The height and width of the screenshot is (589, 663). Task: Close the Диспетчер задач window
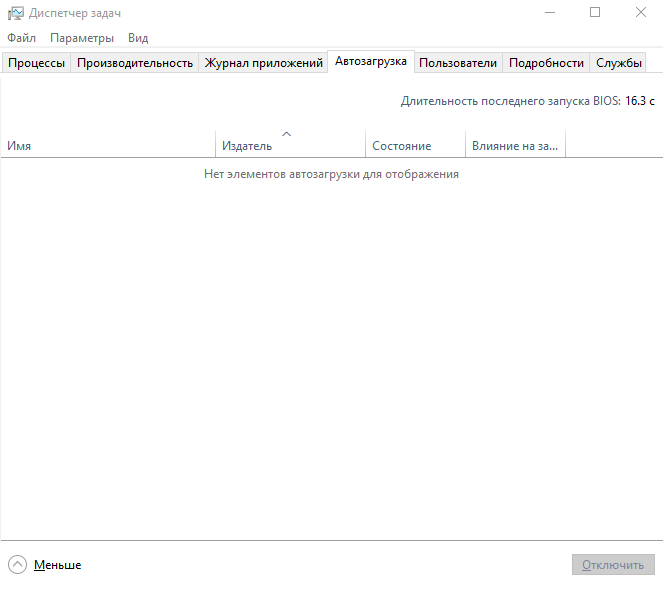[x=641, y=13]
